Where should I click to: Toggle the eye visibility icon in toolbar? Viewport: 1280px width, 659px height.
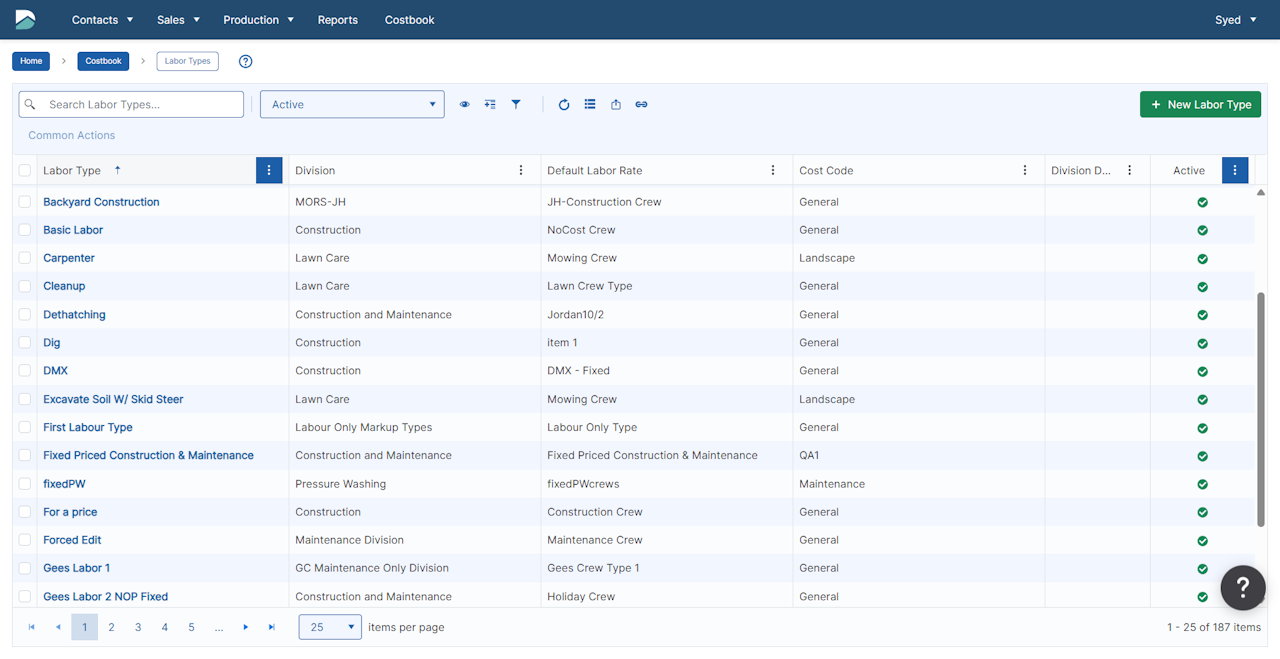464,104
